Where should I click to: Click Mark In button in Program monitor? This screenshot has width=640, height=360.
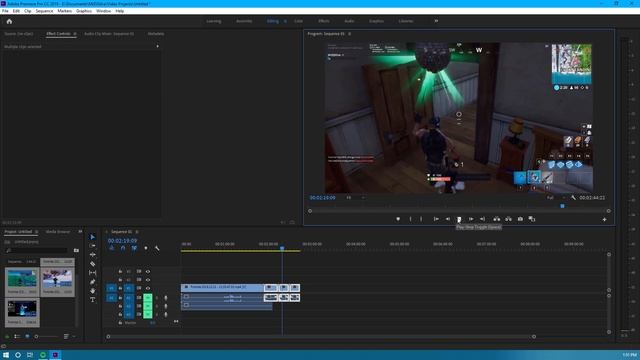click(411, 219)
